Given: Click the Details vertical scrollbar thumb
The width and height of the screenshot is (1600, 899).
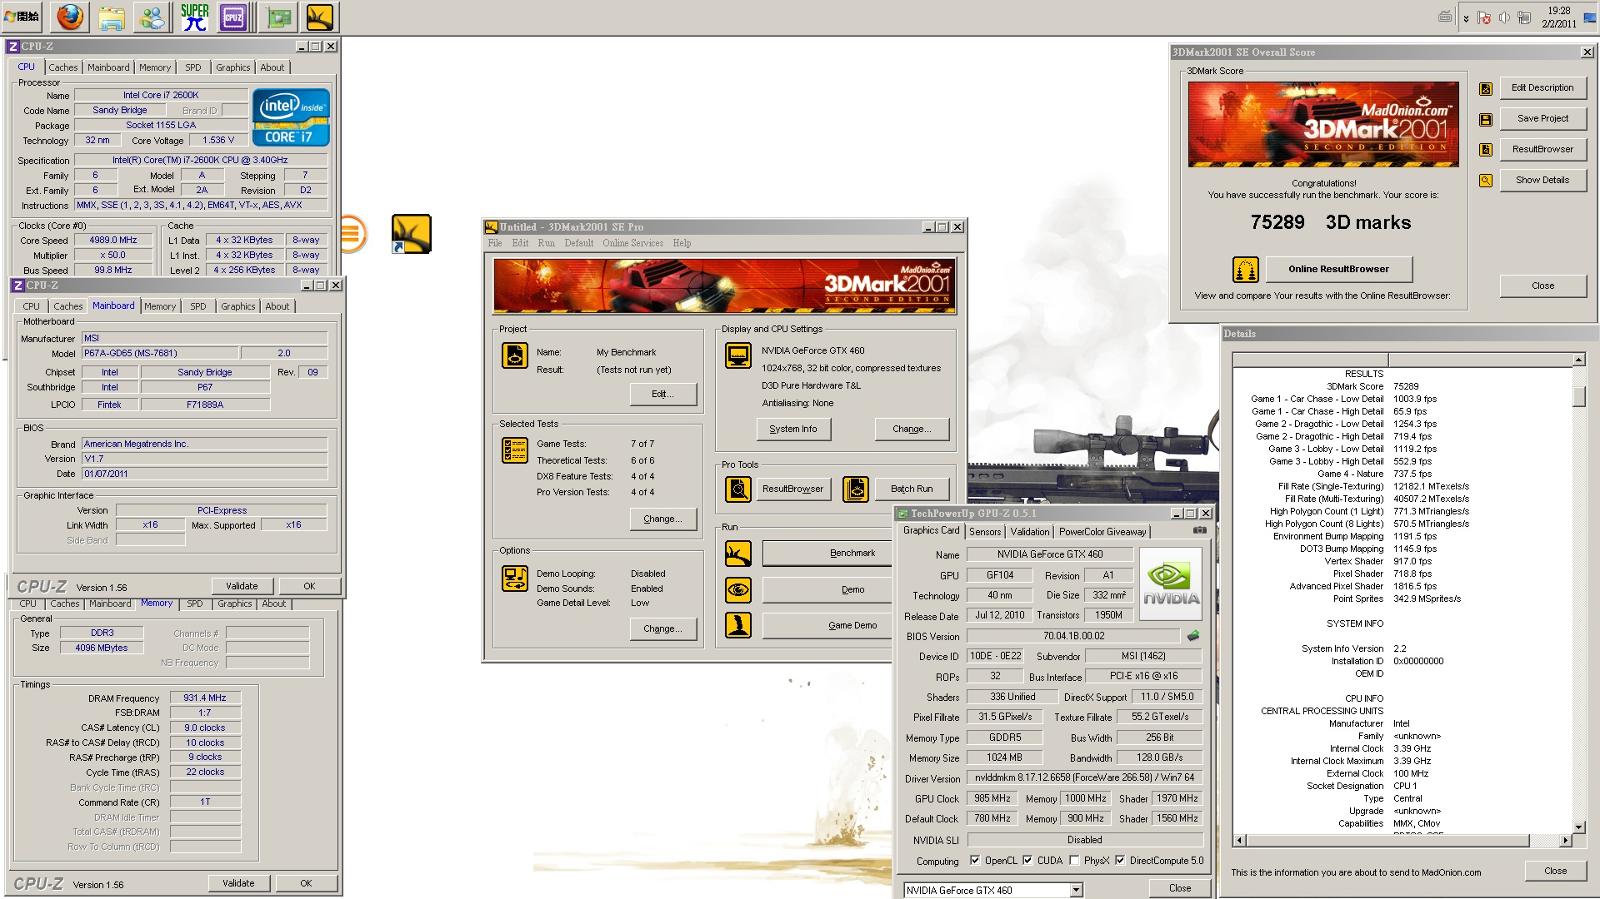Looking at the screenshot, I should pos(1579,396).
